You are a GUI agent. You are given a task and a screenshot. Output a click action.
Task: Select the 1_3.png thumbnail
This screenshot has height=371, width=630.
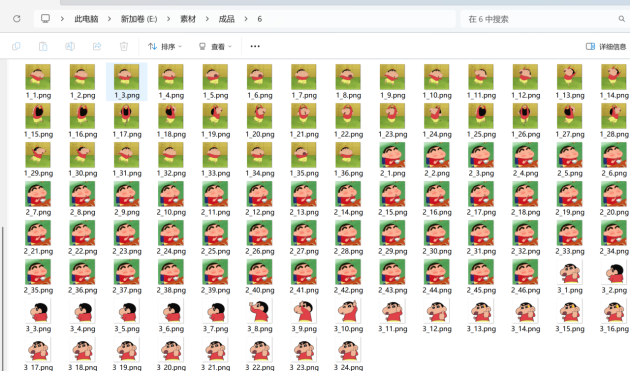click(x=127, y=82)
